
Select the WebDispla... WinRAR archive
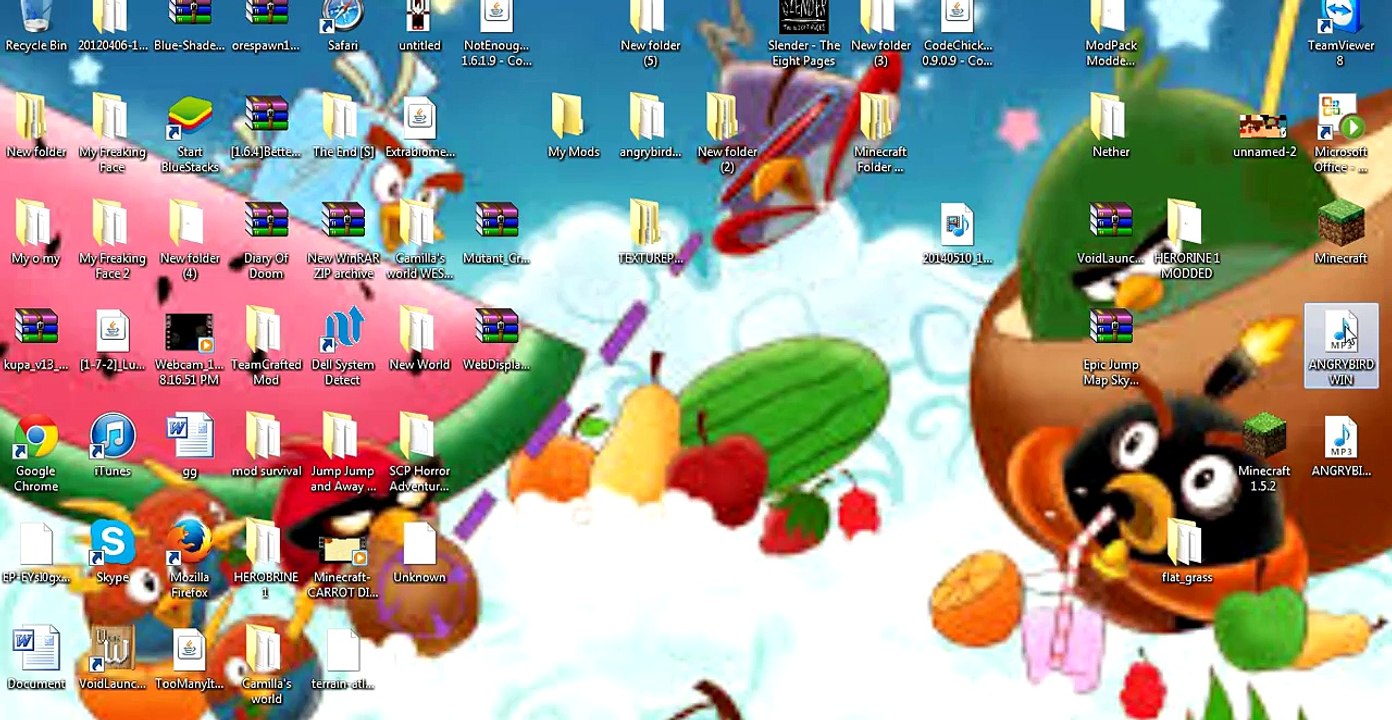(497, 341)
